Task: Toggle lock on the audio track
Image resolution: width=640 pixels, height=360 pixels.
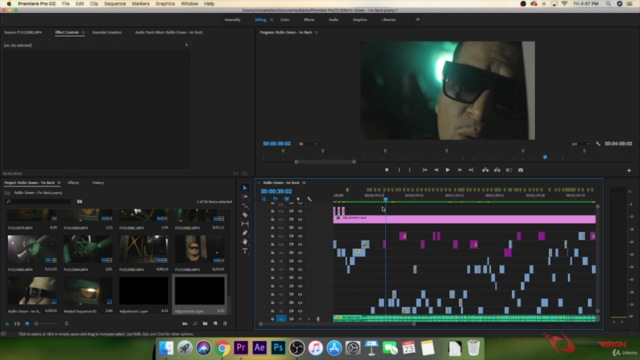Action: pos(272,319)
